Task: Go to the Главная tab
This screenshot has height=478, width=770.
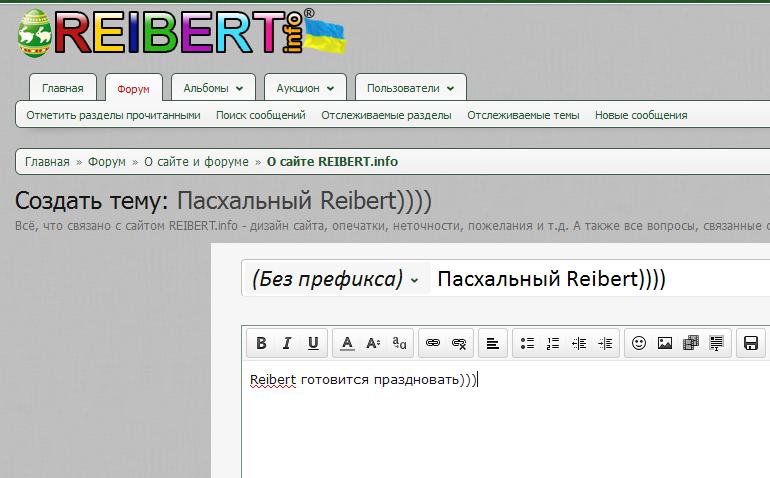Action: tap(62, 88)
